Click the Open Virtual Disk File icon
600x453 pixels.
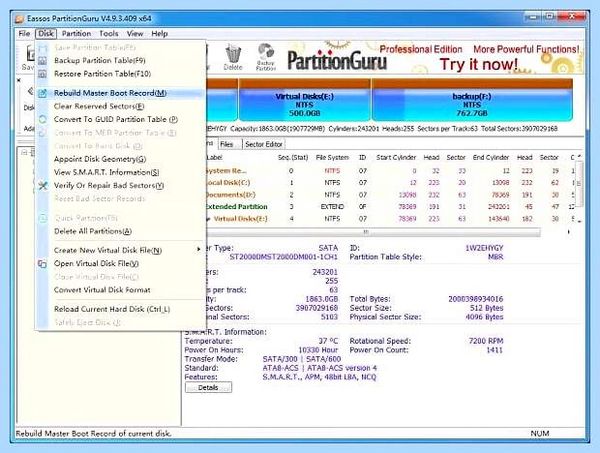(42, 264)
